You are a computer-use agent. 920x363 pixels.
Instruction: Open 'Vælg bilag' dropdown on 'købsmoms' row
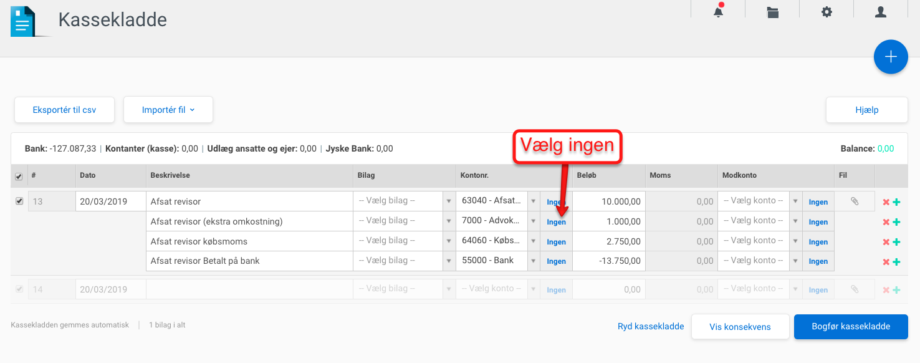click(x=404, y=242)
